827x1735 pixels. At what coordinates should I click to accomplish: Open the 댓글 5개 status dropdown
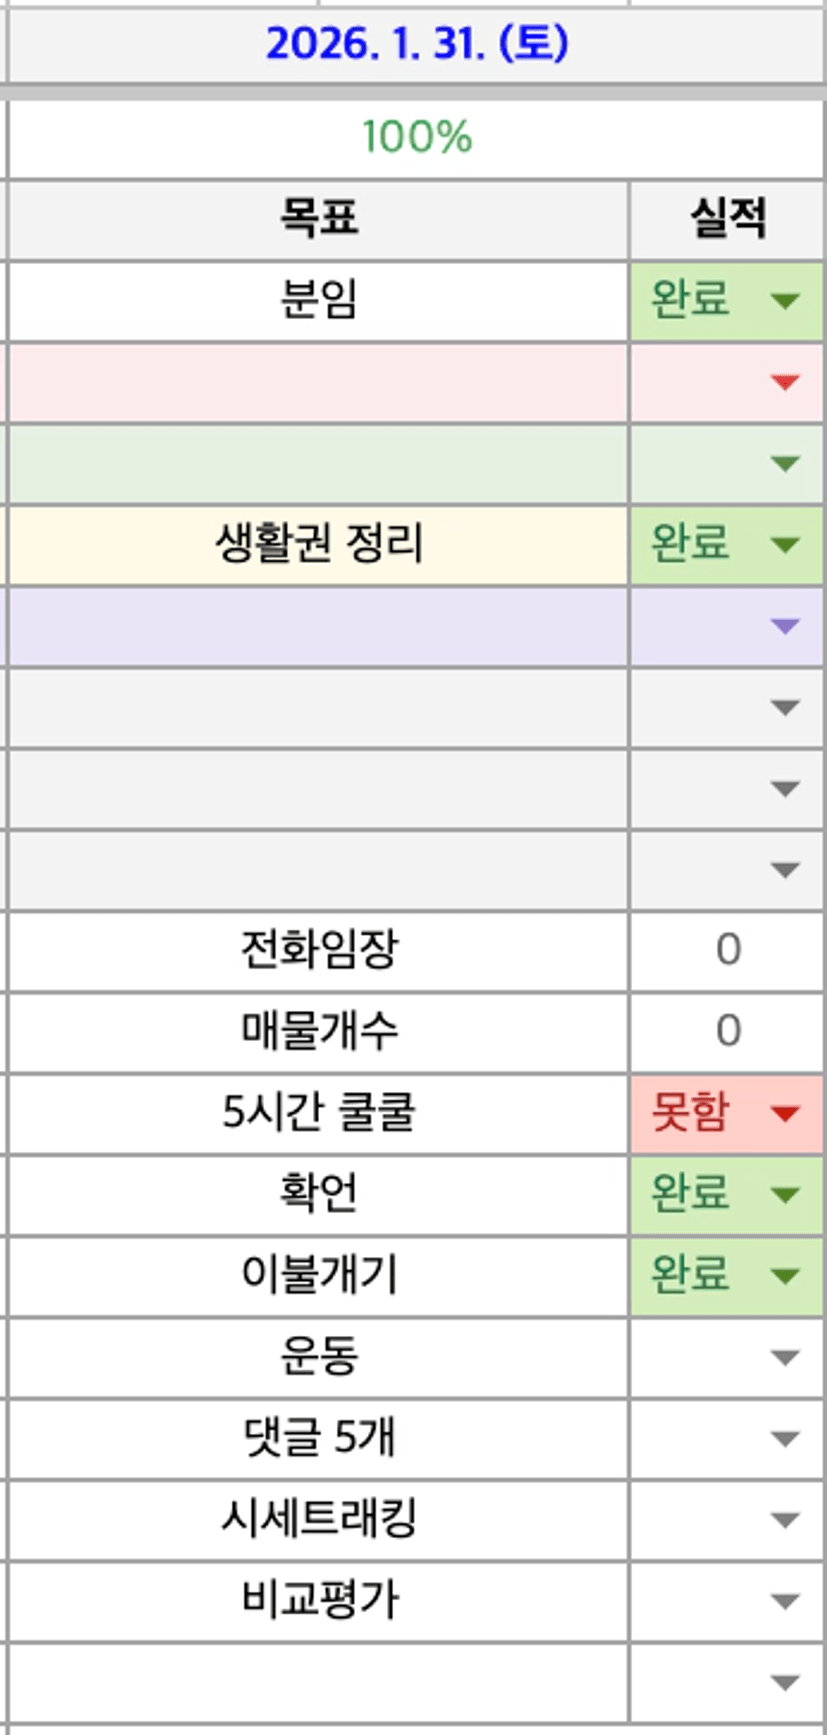pos(785,1438)
